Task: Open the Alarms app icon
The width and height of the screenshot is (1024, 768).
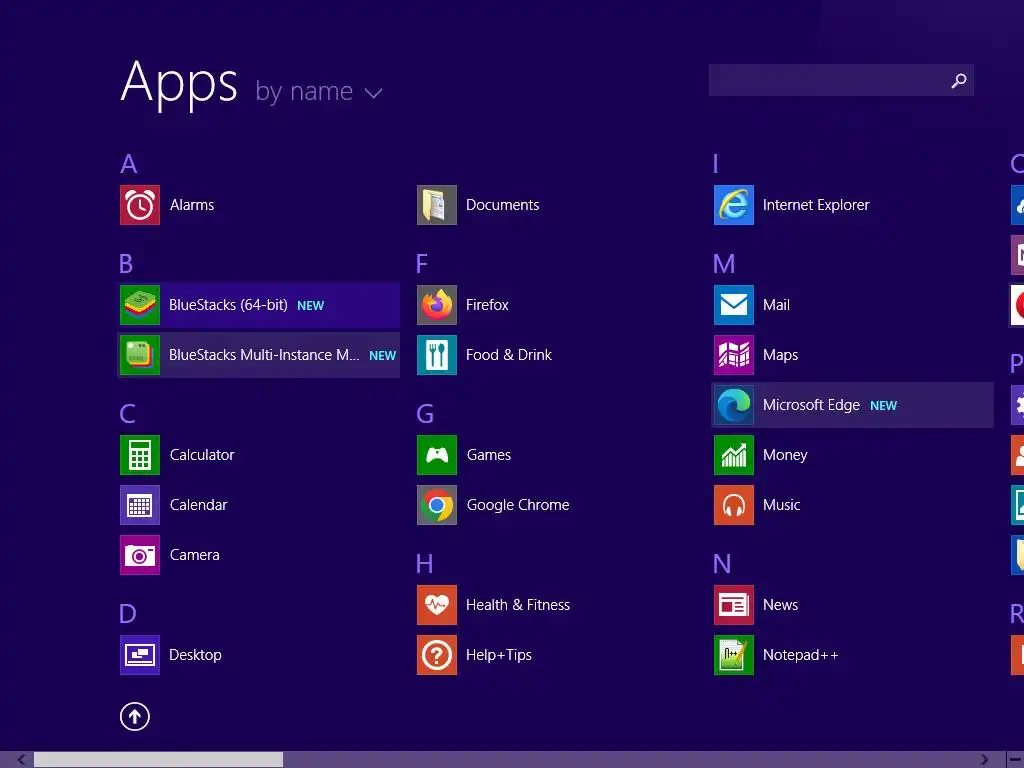Action: click(x=140, y=205)
